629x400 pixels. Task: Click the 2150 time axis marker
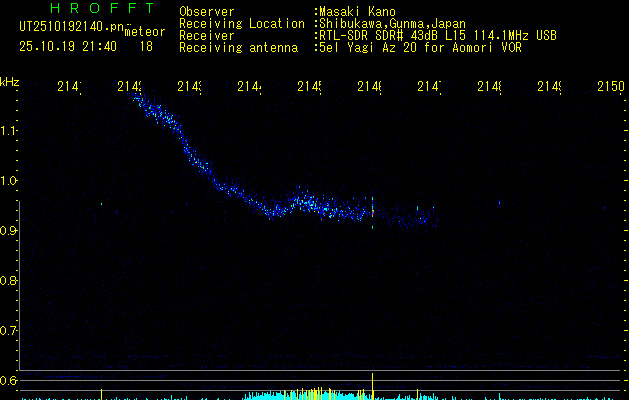(609, 88)
